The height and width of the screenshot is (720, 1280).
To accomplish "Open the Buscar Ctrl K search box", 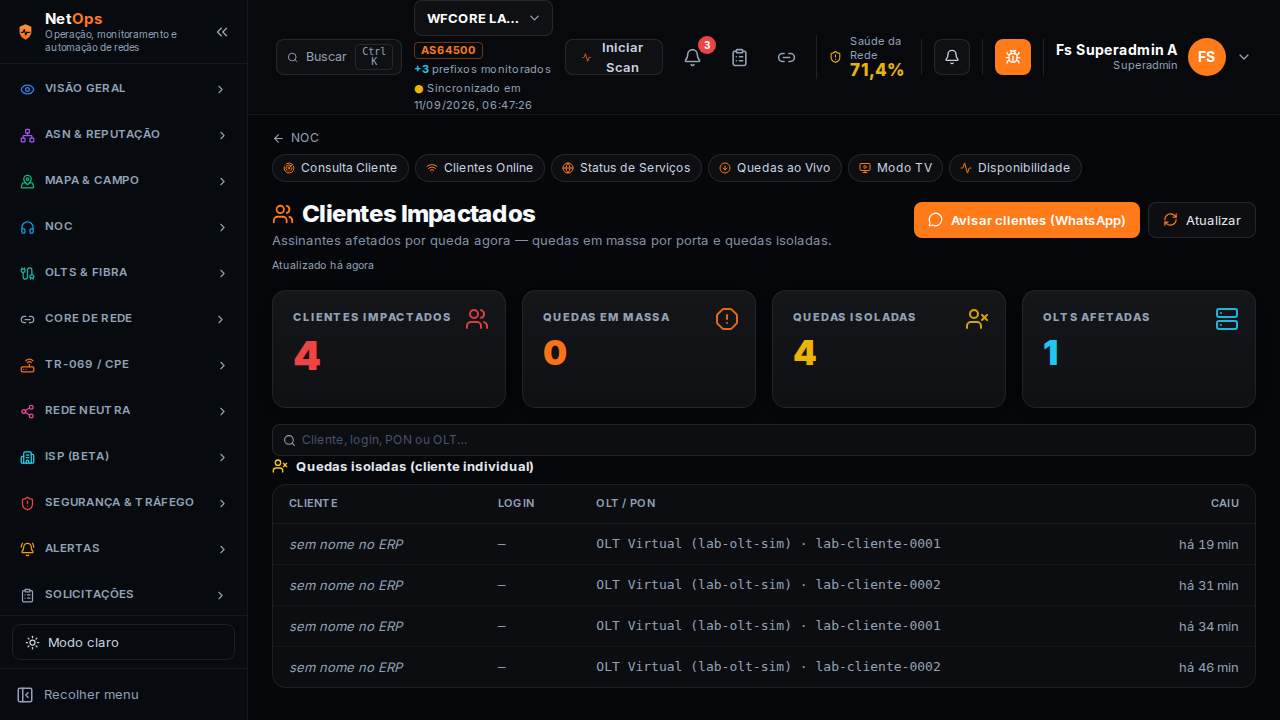I will click(339, 57).
